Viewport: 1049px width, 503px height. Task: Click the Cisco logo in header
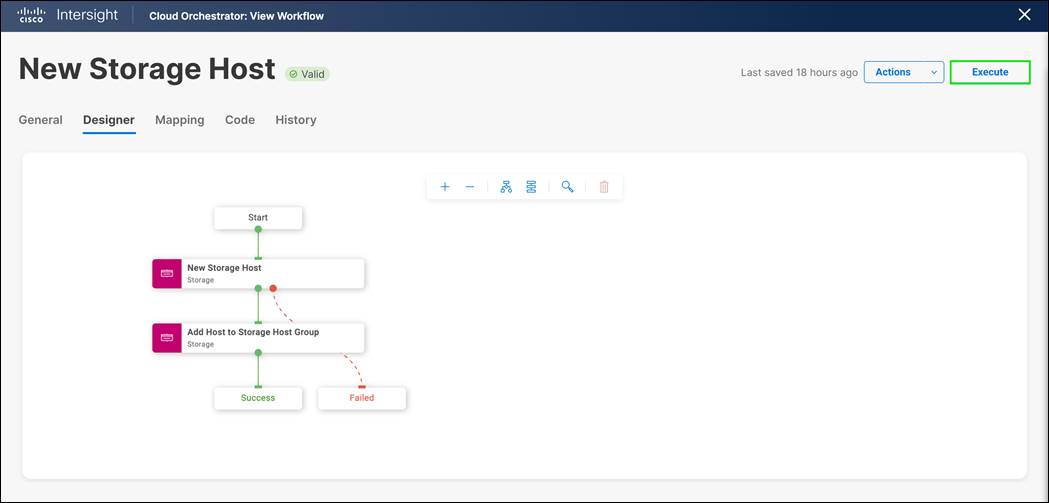point(31,15)
